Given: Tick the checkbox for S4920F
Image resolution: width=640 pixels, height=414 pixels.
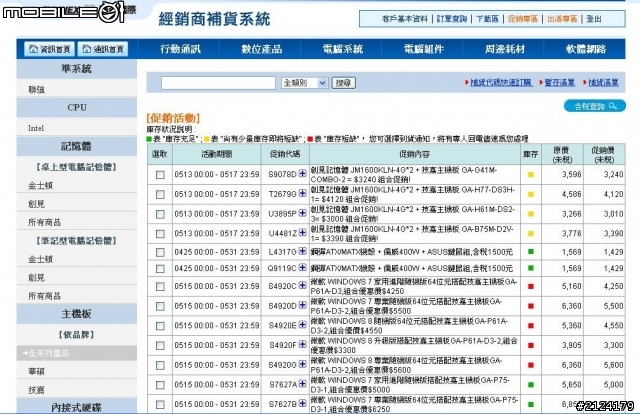Looking at the screenshot, I should [160, 345].
